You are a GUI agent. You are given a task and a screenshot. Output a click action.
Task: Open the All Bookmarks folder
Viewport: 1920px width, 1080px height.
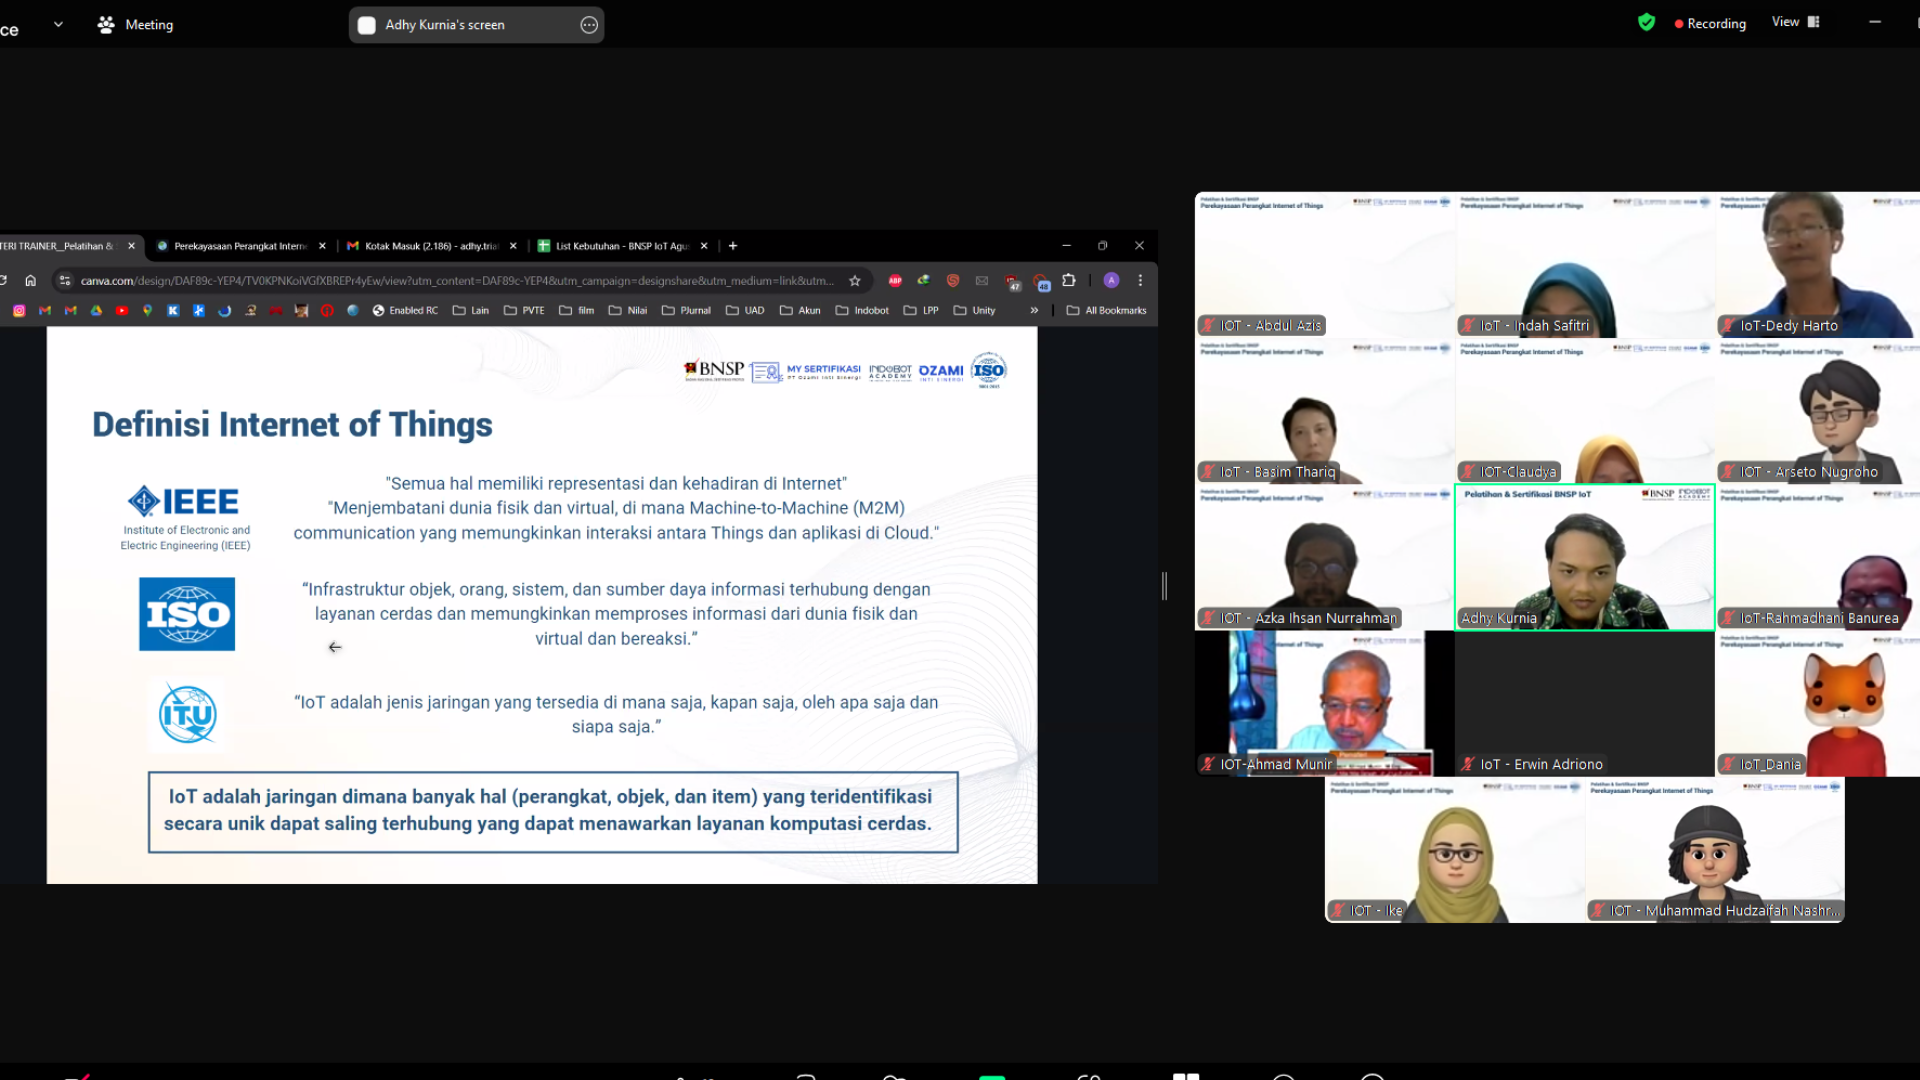tap(1107, 311)
